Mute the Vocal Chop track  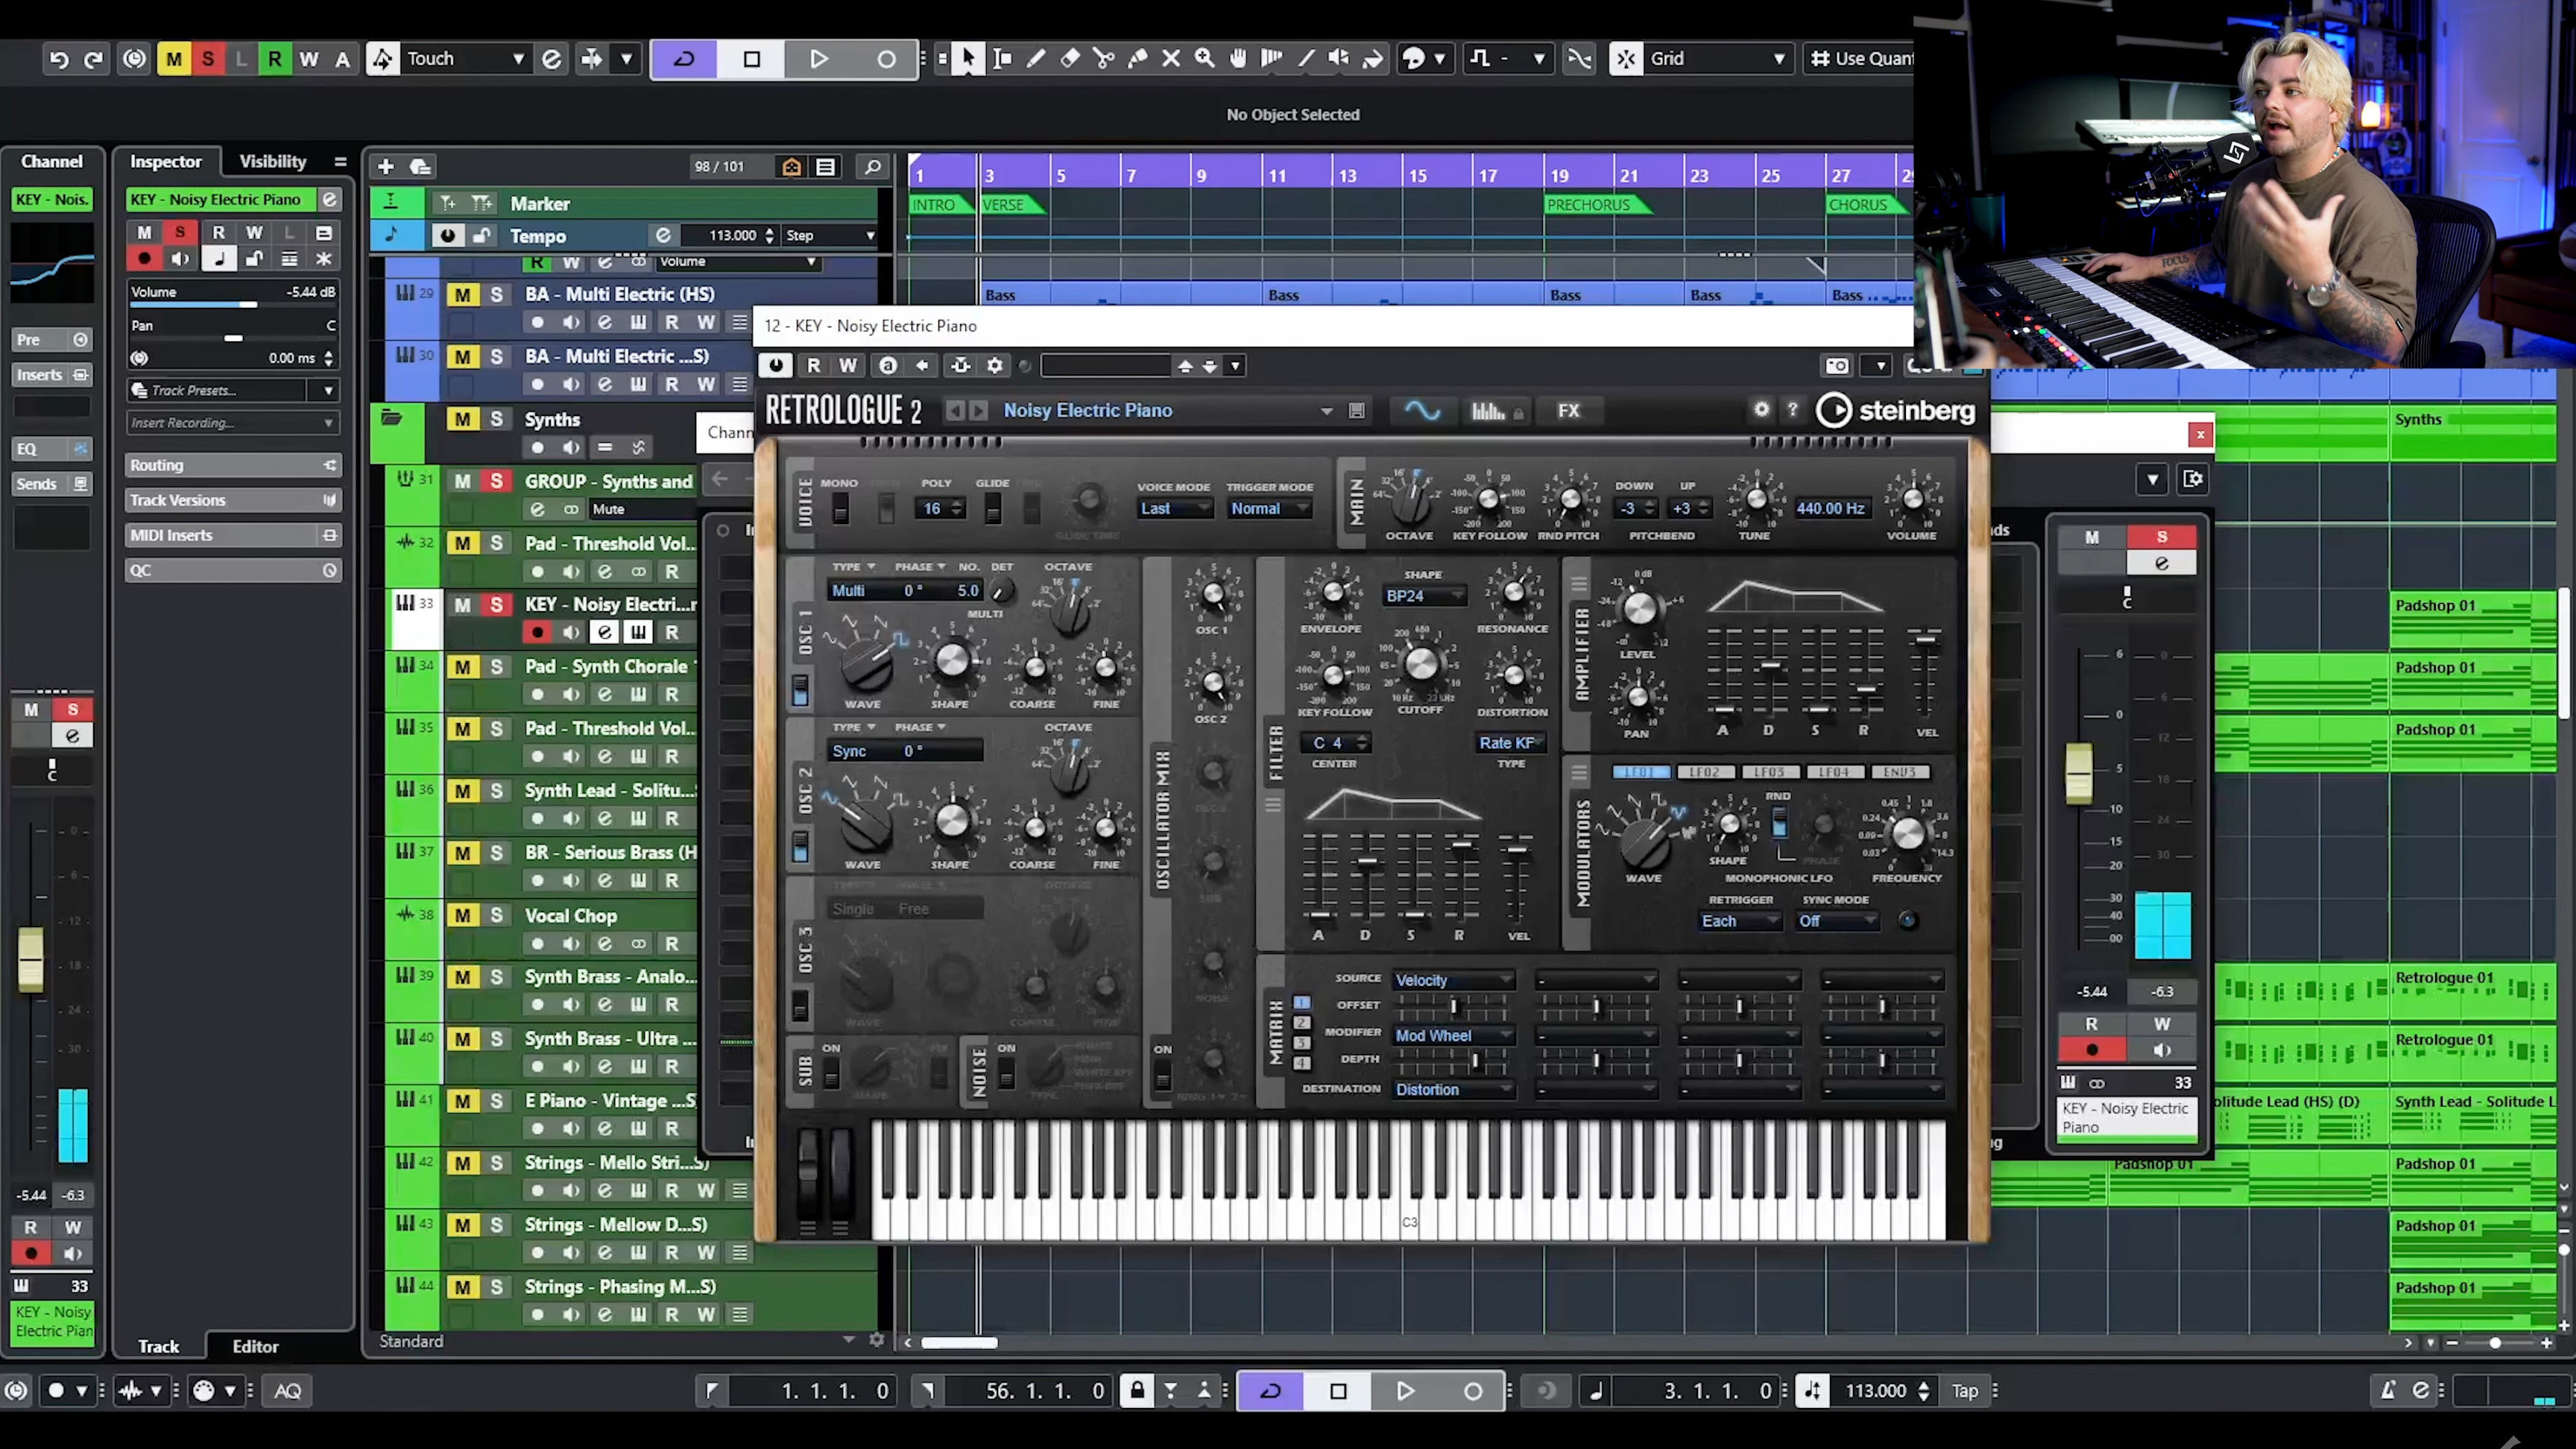[x=463, y=915]
